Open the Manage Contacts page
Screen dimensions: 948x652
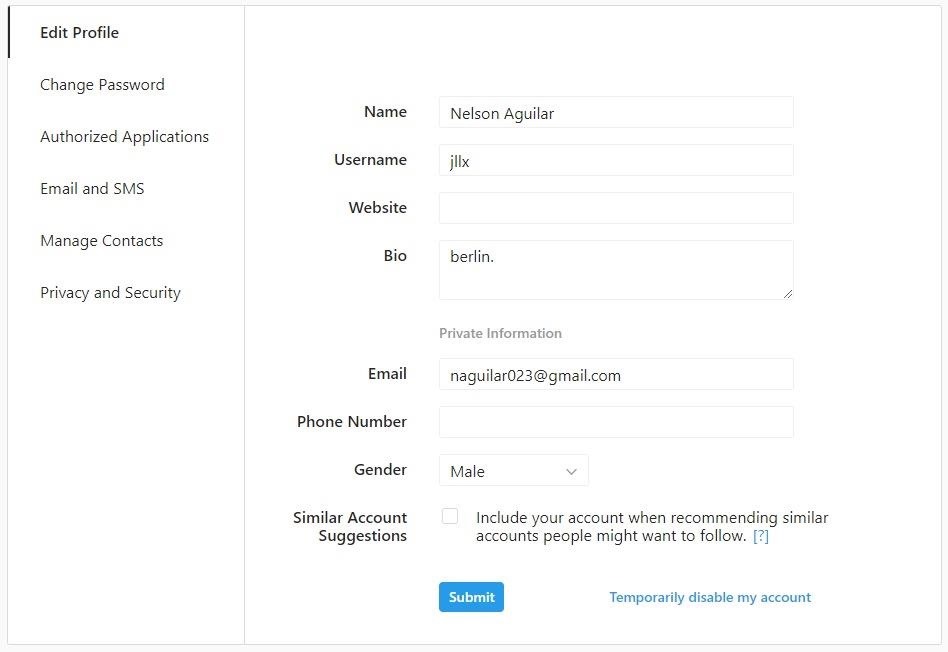pyautogui.click(x=101, y=240)
